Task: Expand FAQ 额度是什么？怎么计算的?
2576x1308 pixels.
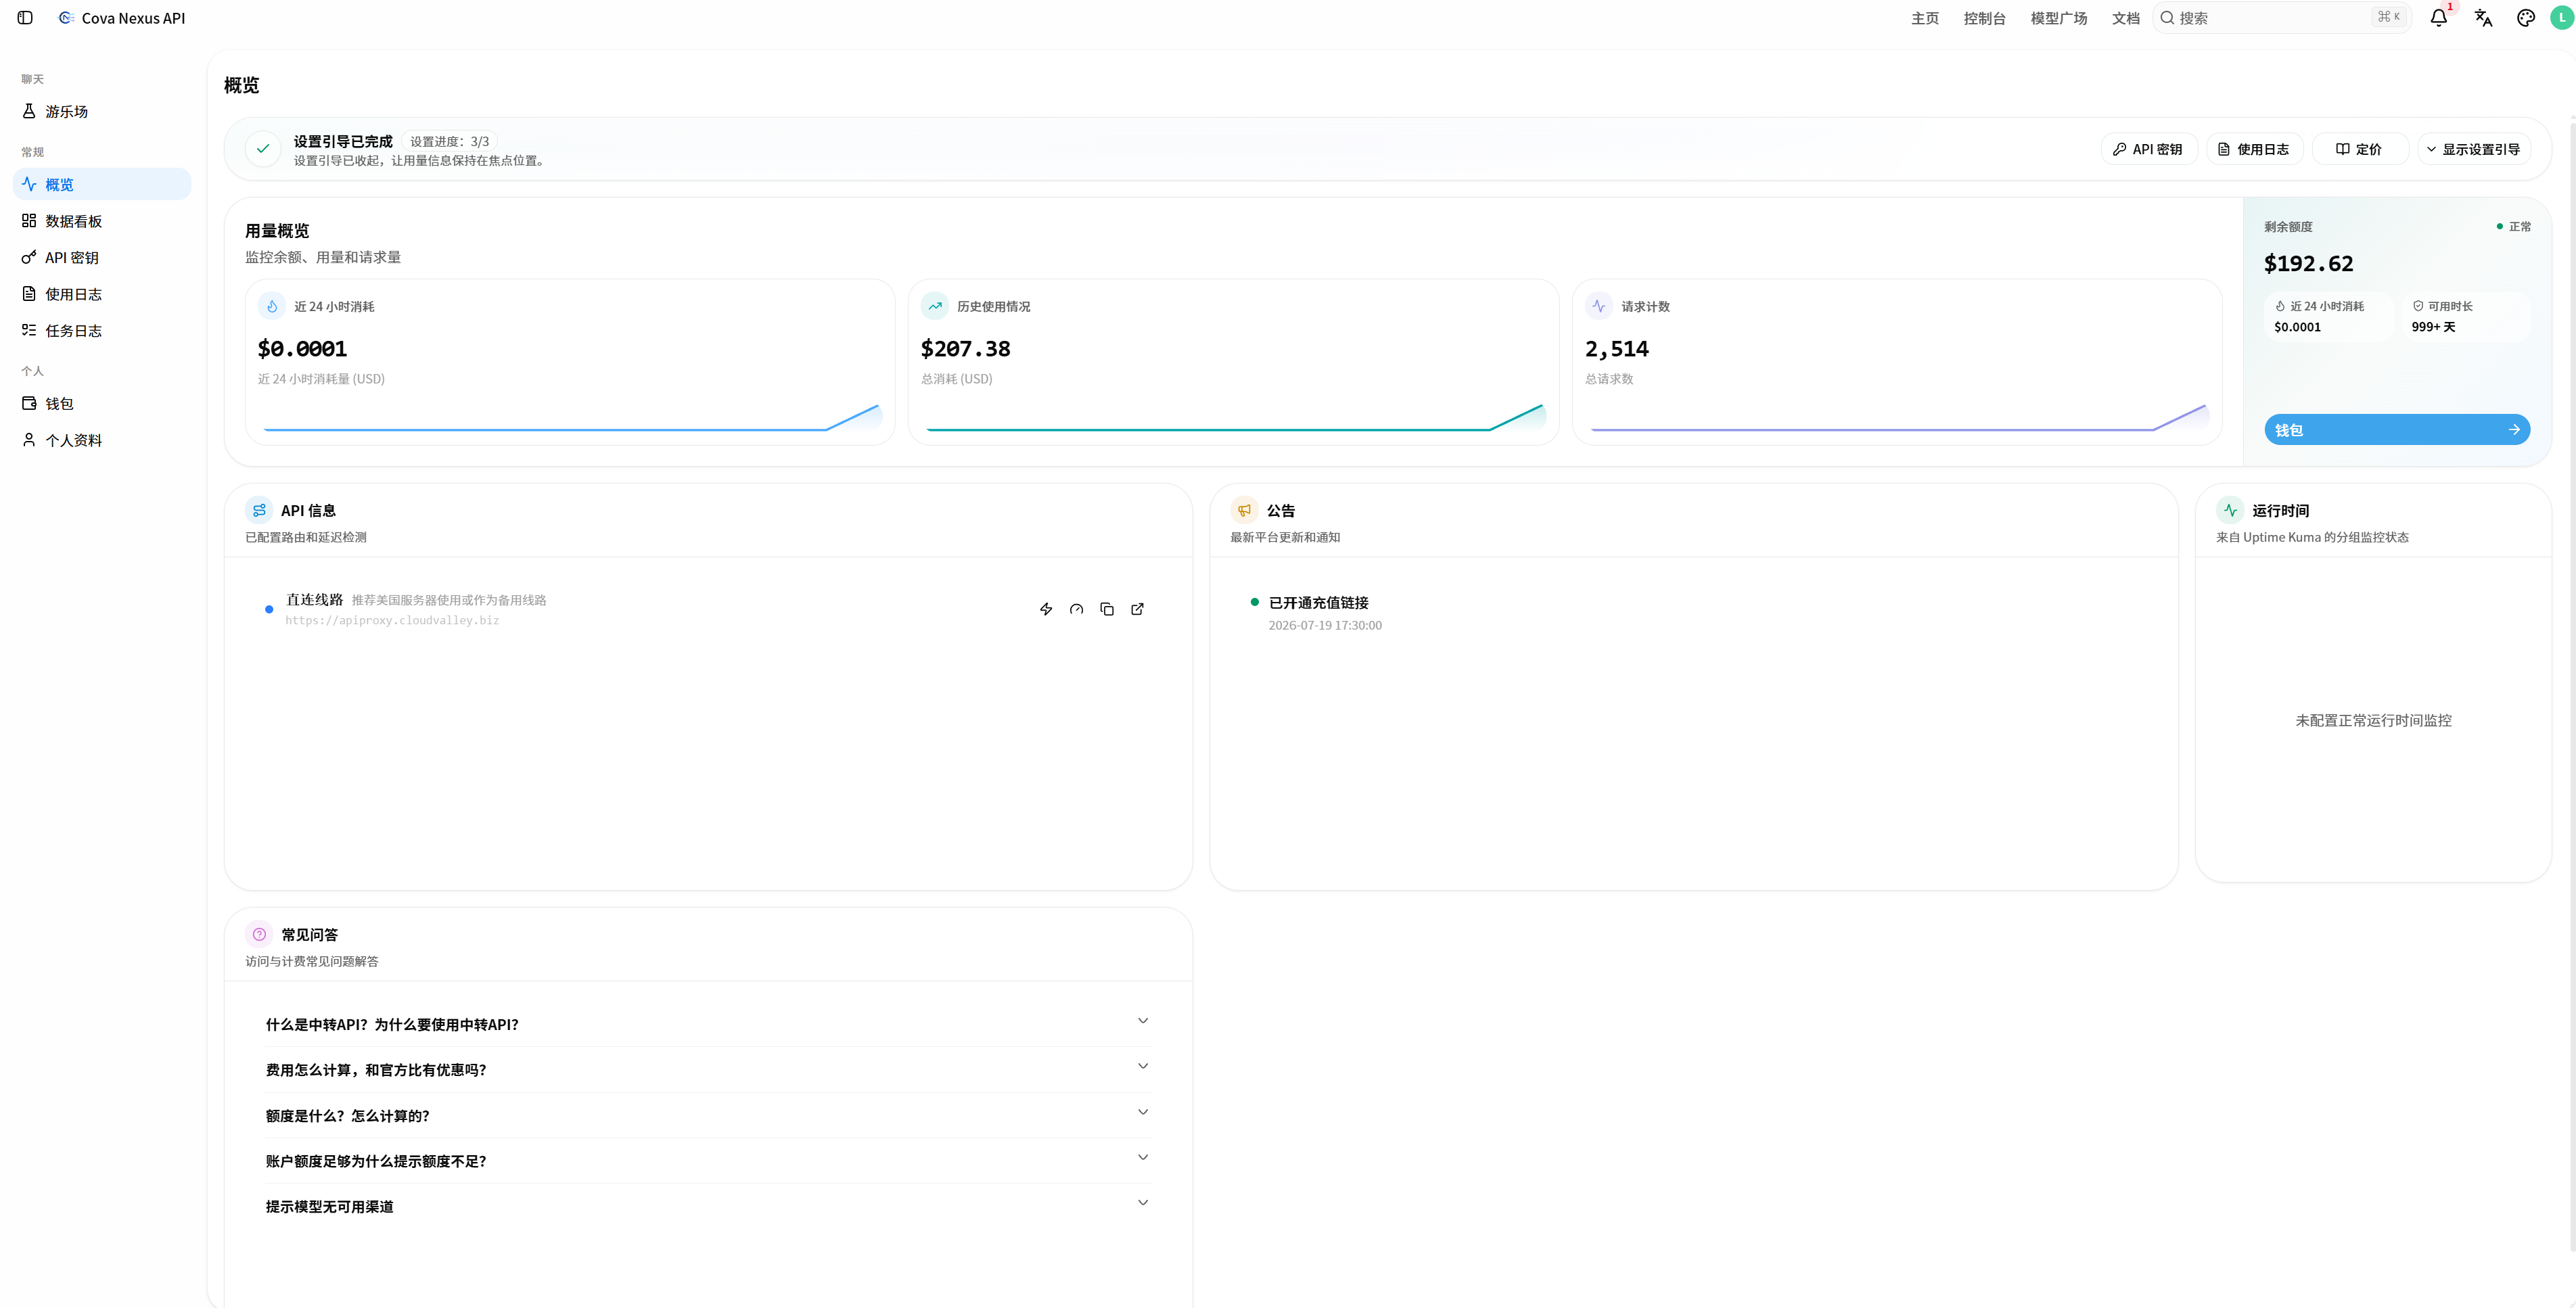Action: coord(708,1115)
